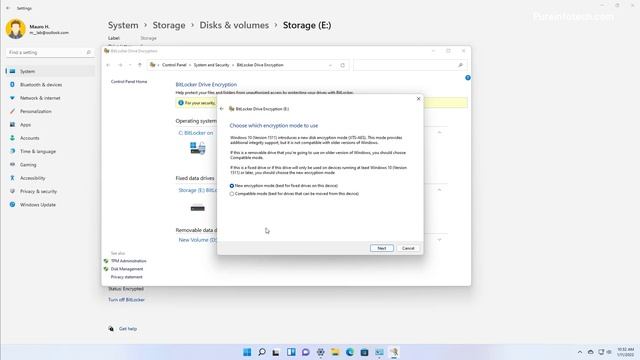This screenshot has width=640, height=360.
Task: Click Settings window back arrow
Action: pyautogui.click(x=8, y=8)
